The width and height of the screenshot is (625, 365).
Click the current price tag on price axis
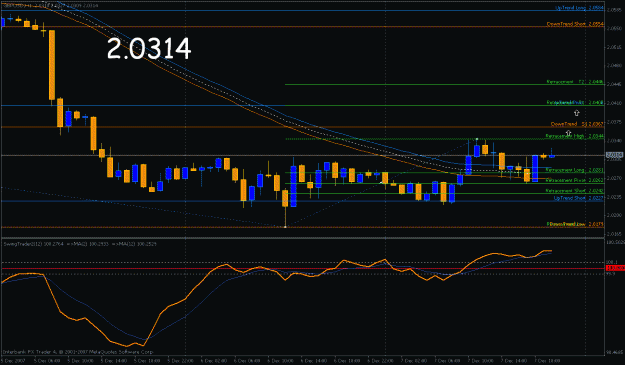coord(614,155)
